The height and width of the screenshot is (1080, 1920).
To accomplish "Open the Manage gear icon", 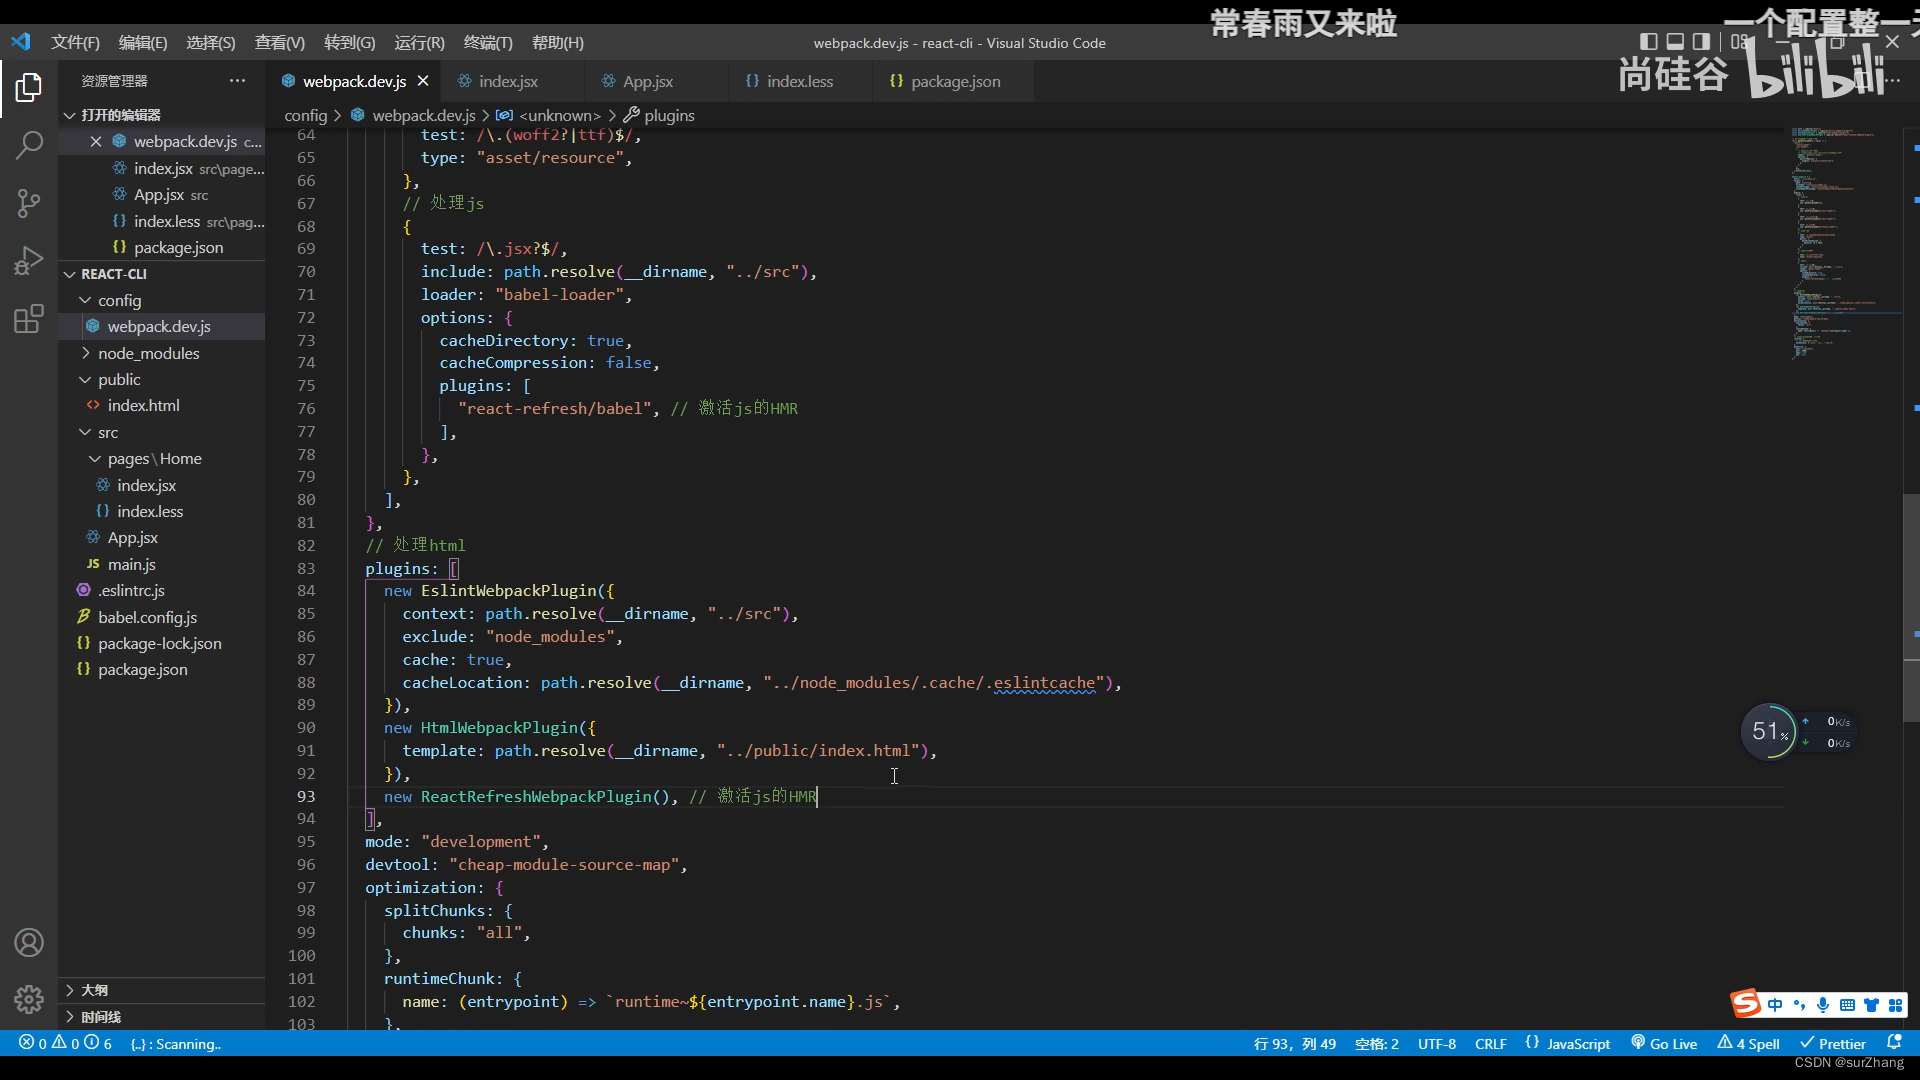I will 29,999.
